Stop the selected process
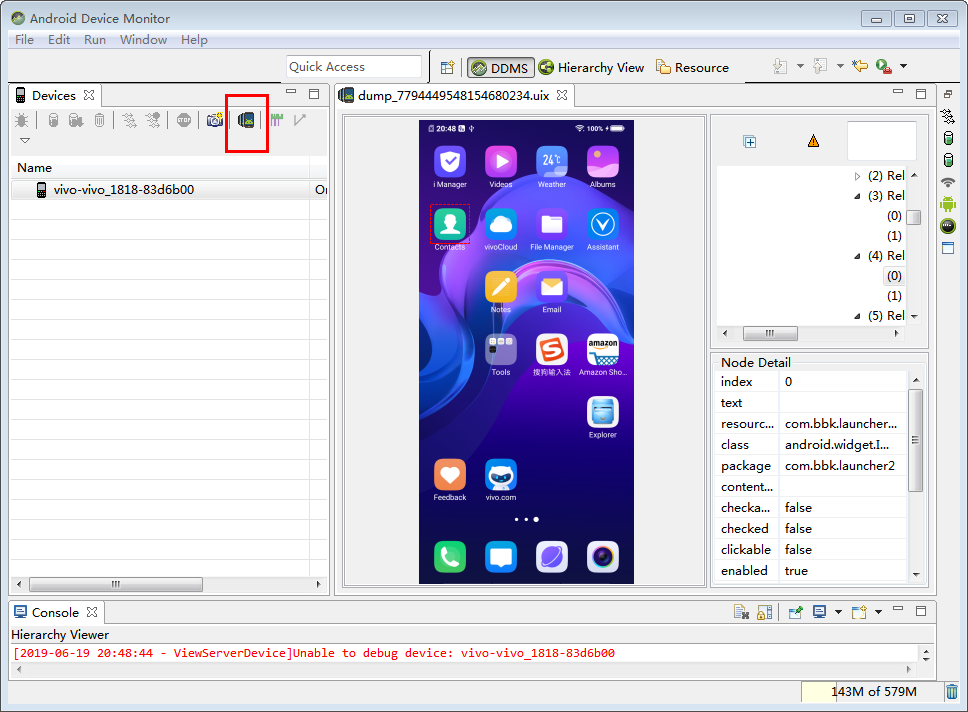 pos(186,119)
